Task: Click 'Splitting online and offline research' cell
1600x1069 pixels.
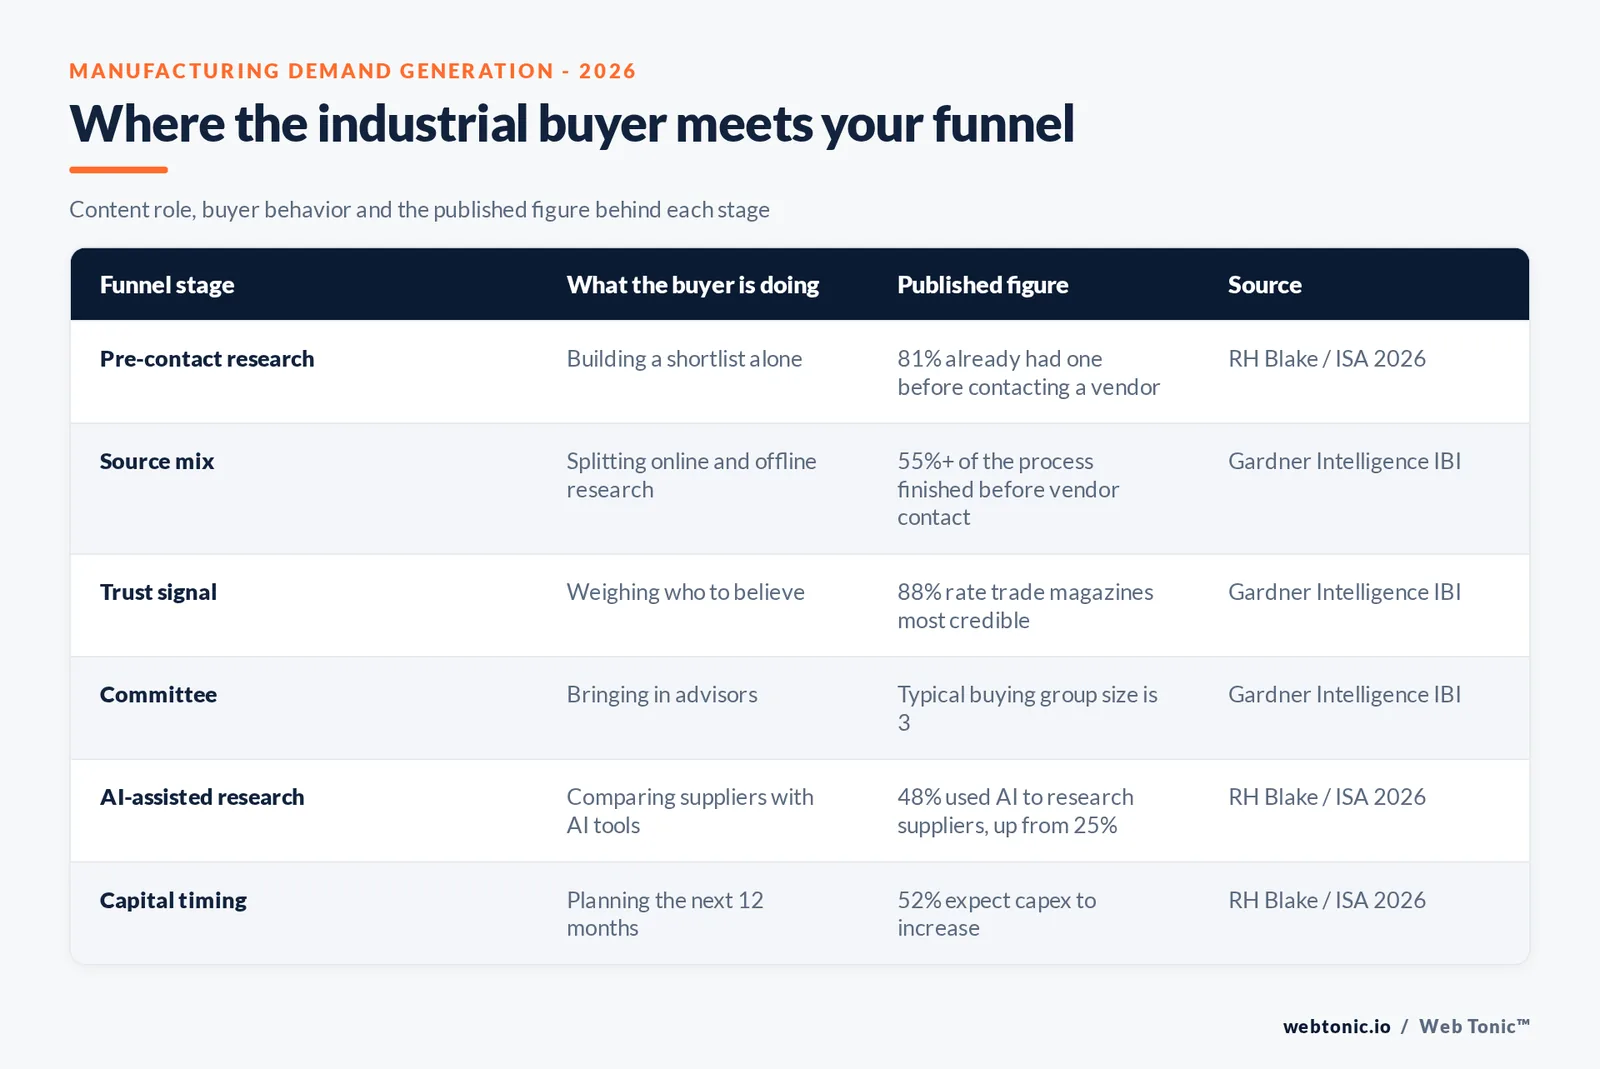Action: 691,475
